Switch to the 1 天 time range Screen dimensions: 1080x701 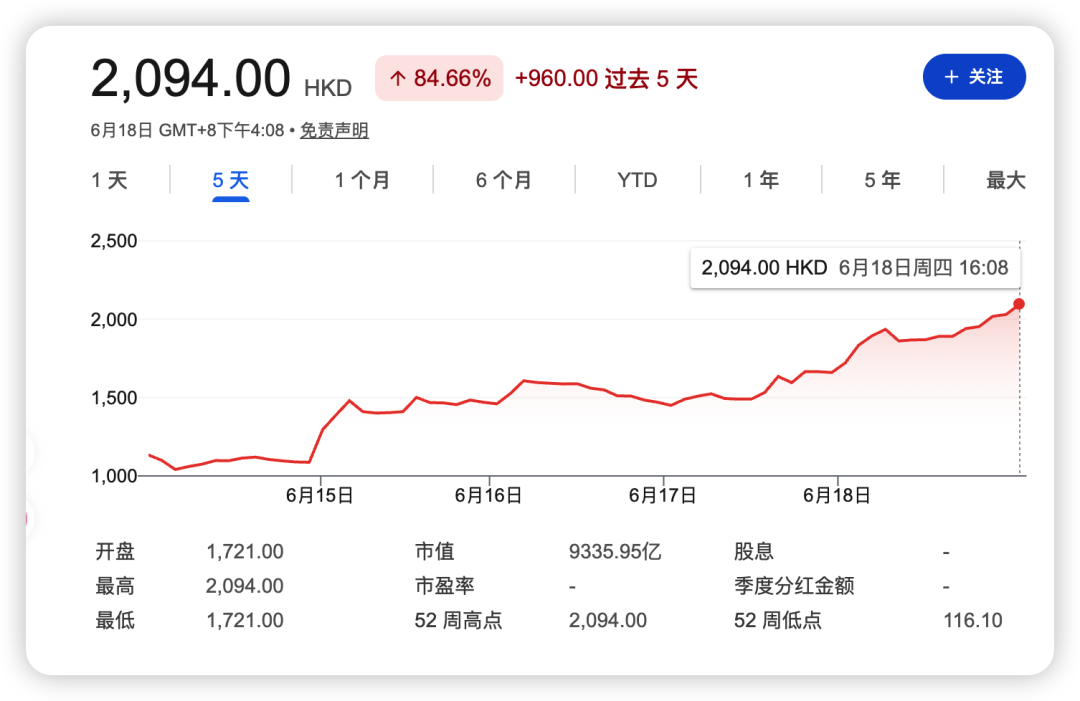[x=109, y=180]
